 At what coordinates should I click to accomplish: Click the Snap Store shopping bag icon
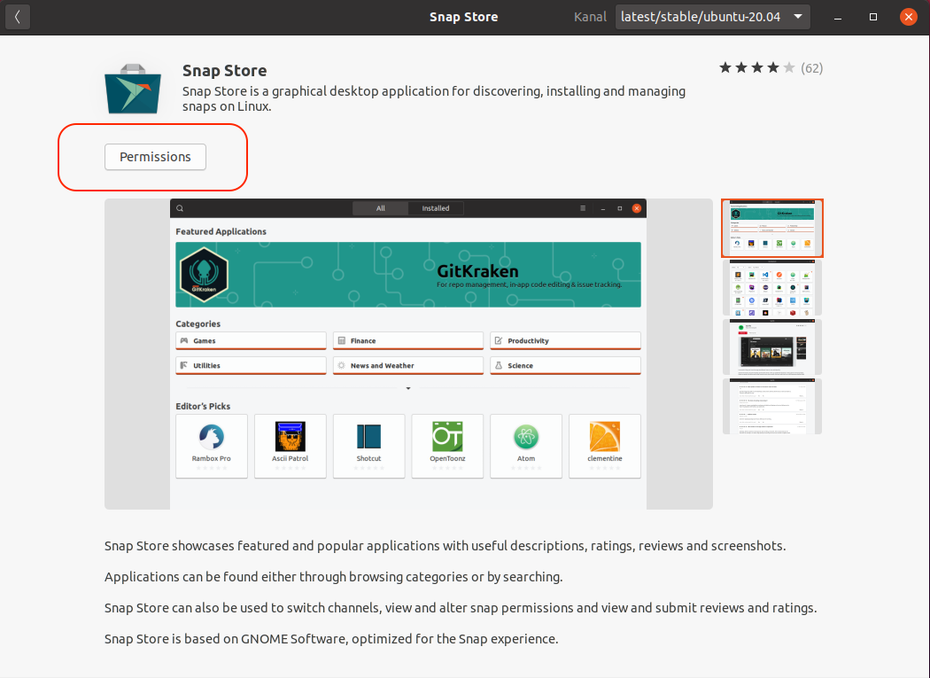click(x=133, y=88)
